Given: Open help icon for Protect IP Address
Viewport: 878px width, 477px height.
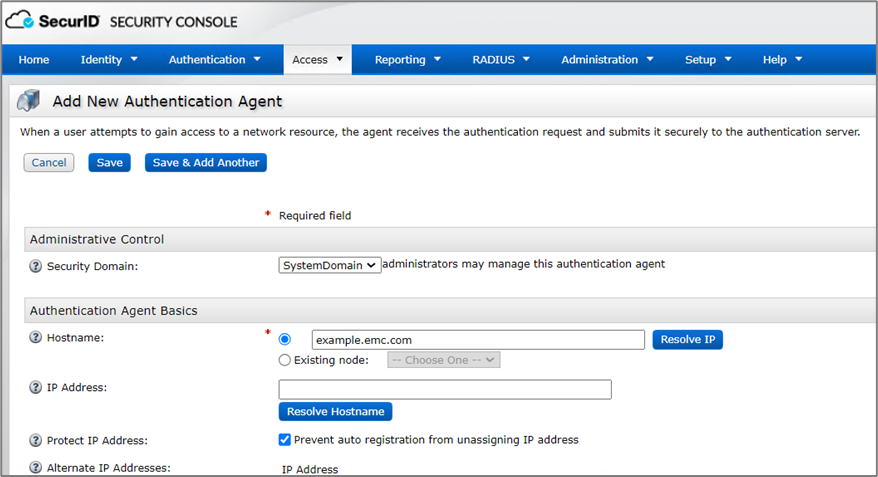Looking at the screenshot, I should [x=36, y=440].
